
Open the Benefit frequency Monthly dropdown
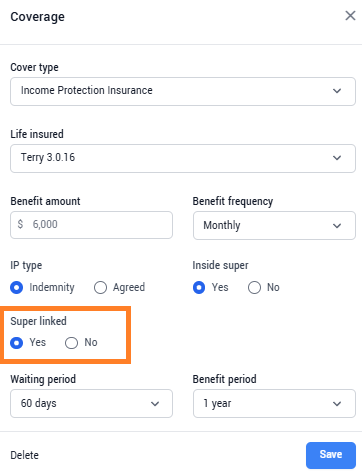(x=274, y=225)
